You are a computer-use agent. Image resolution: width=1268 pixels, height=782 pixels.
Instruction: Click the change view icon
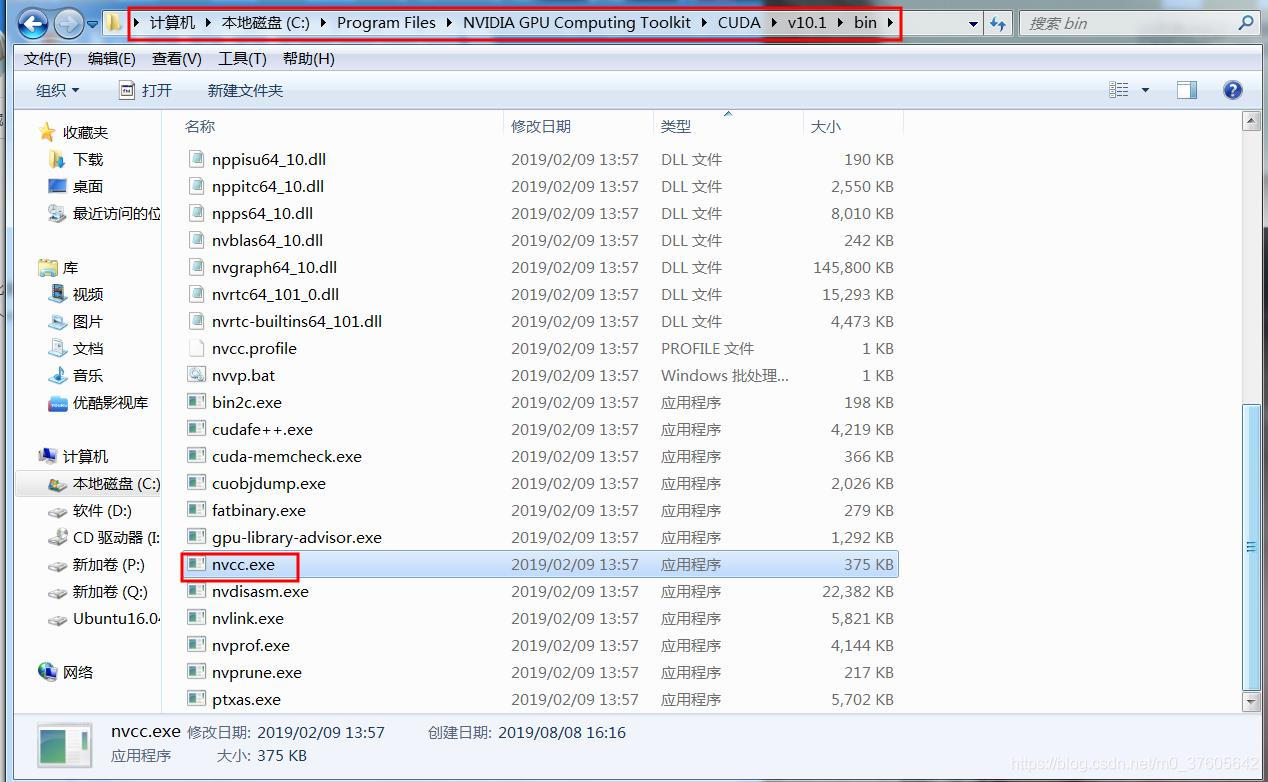[1119, 90]
